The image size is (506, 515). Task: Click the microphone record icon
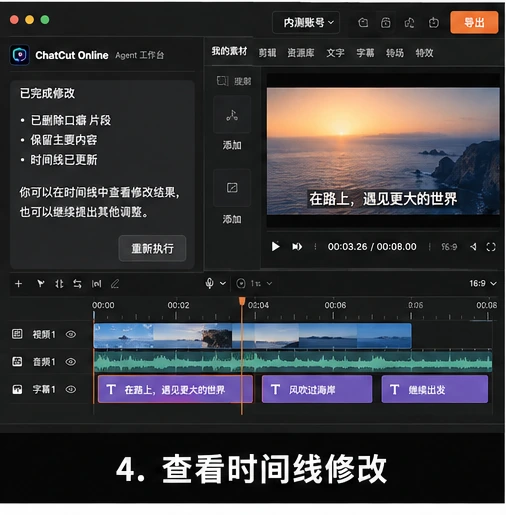209,283
